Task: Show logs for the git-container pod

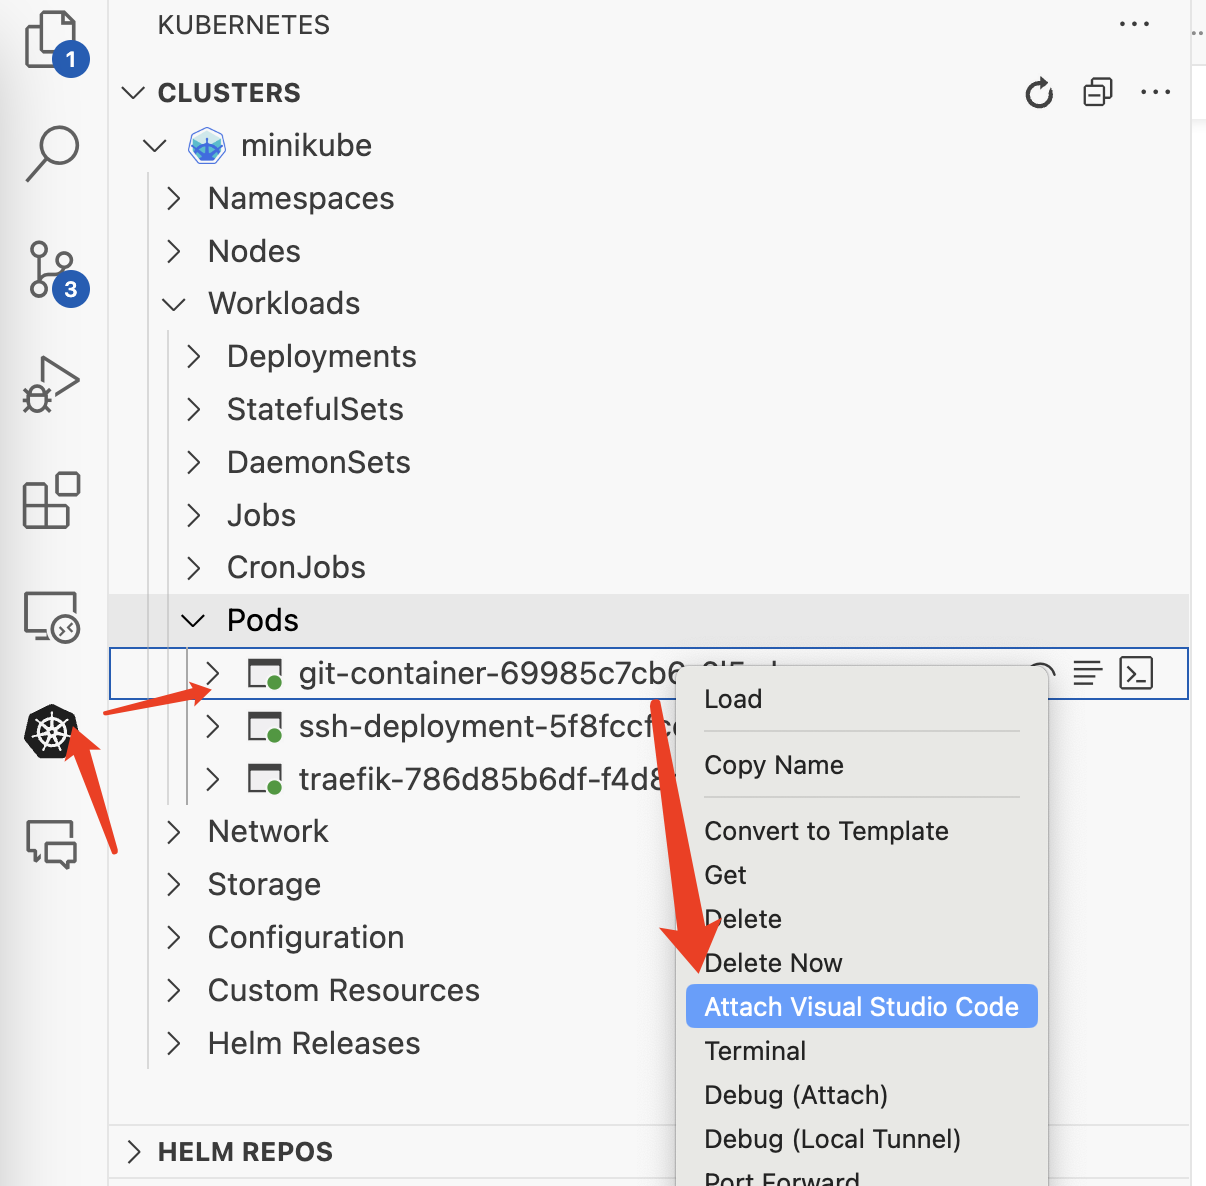Action: tap(1087, 673)
